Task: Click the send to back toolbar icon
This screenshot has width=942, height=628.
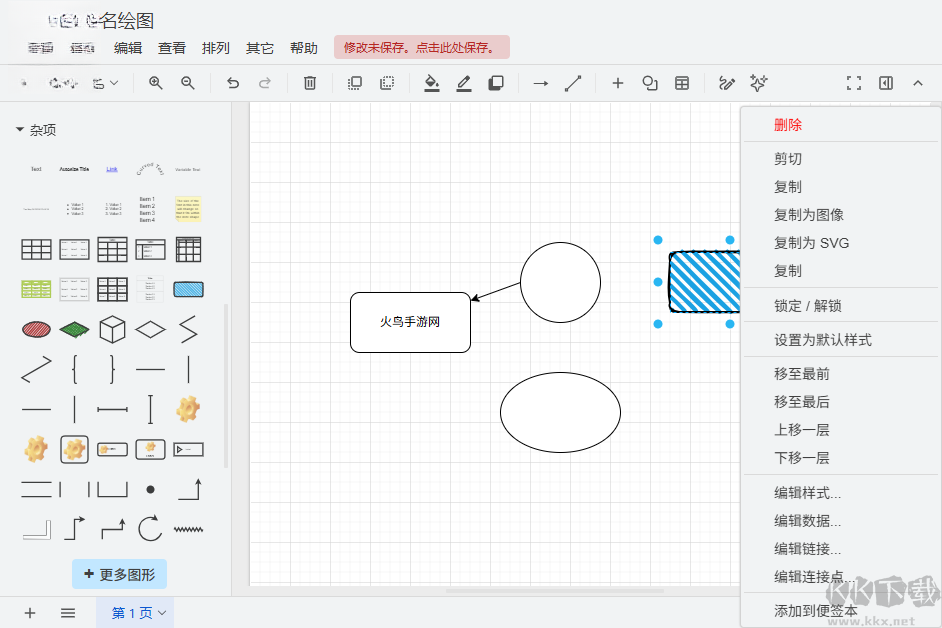Action: click(x=387, y=83)
